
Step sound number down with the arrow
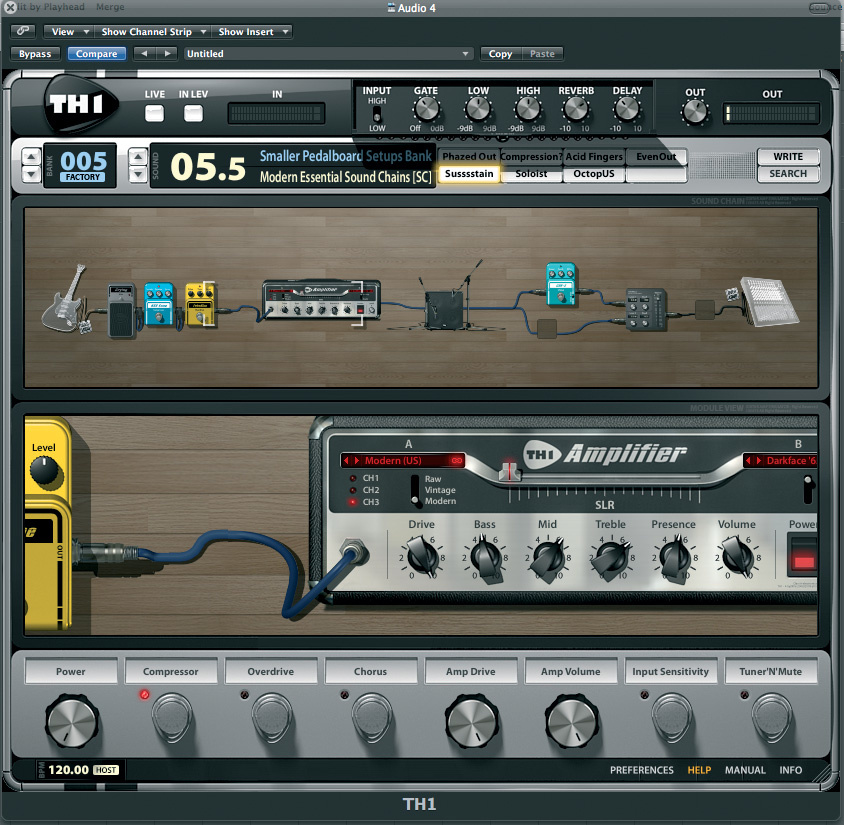point(138,174)
